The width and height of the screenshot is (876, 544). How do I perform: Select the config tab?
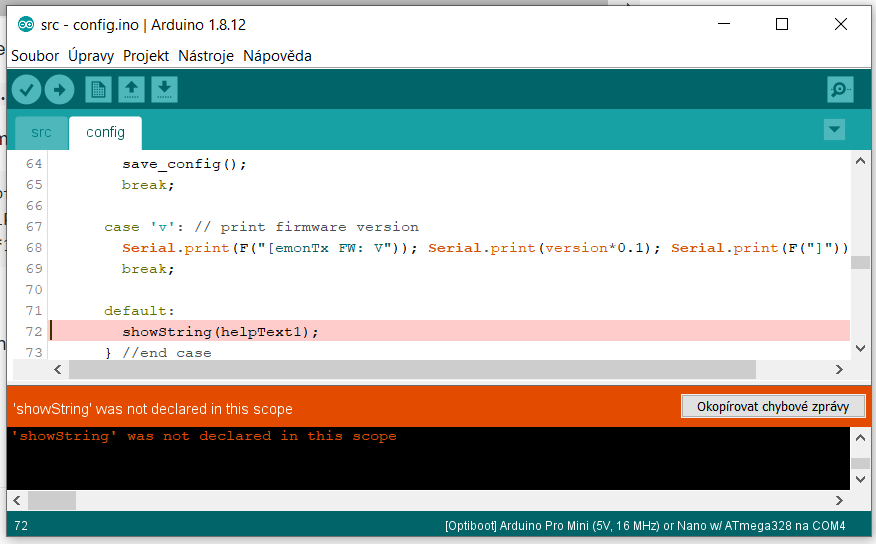pos(105,132)
